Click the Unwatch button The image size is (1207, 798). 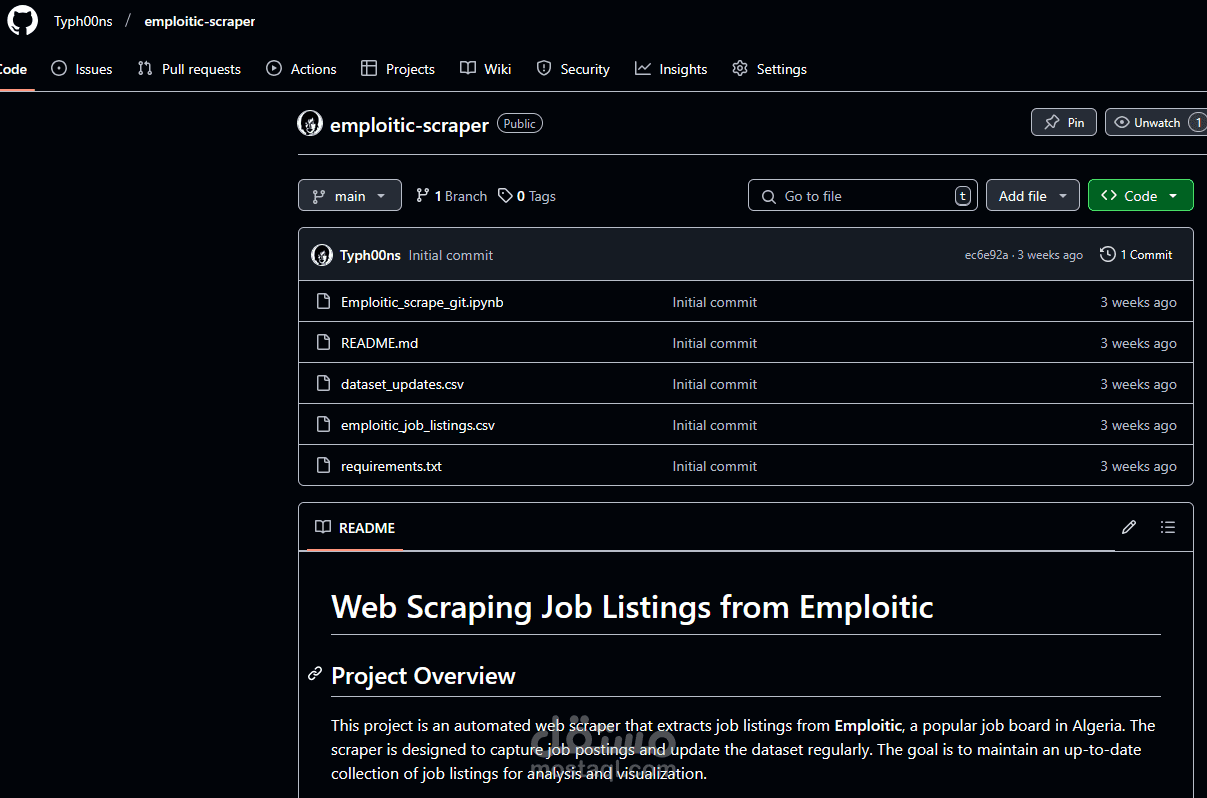[1156, 122]
